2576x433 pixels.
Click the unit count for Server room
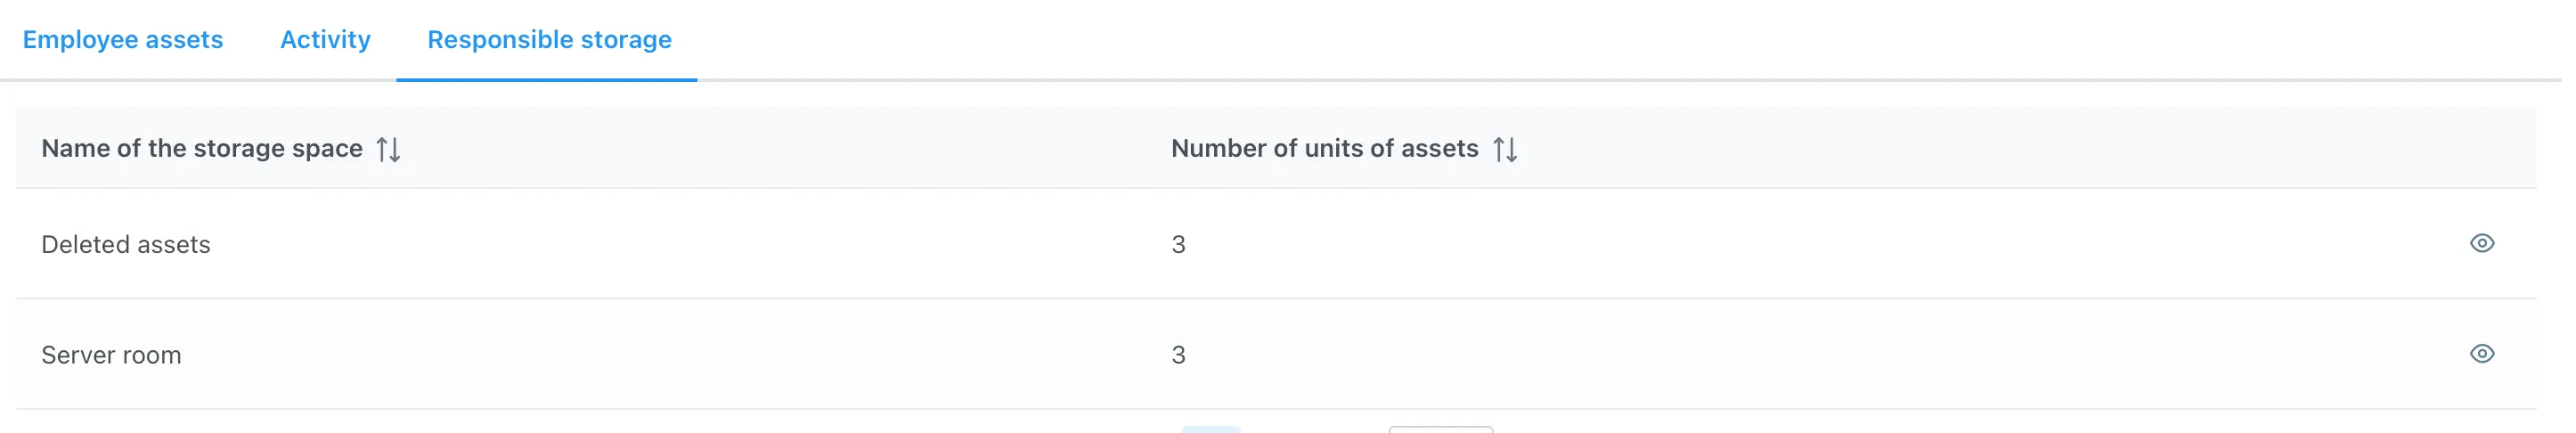click(1178, 355)
